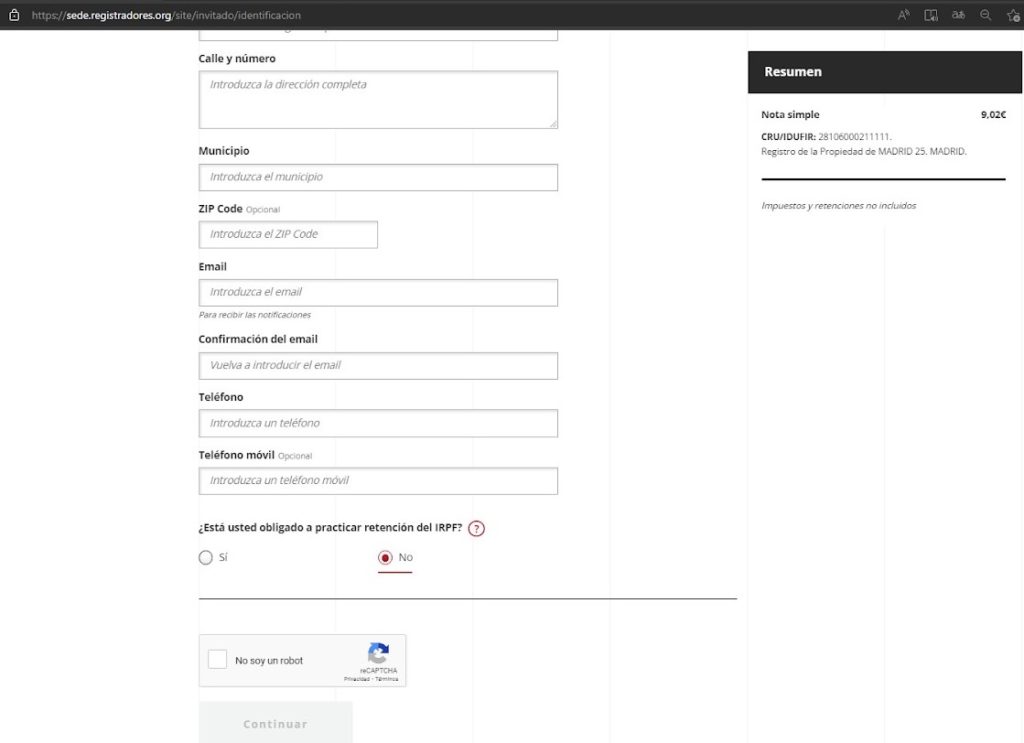
Task: Open reCAPTCHA Privacidad link
Action: pyautogui.click(x=357, y=679)
